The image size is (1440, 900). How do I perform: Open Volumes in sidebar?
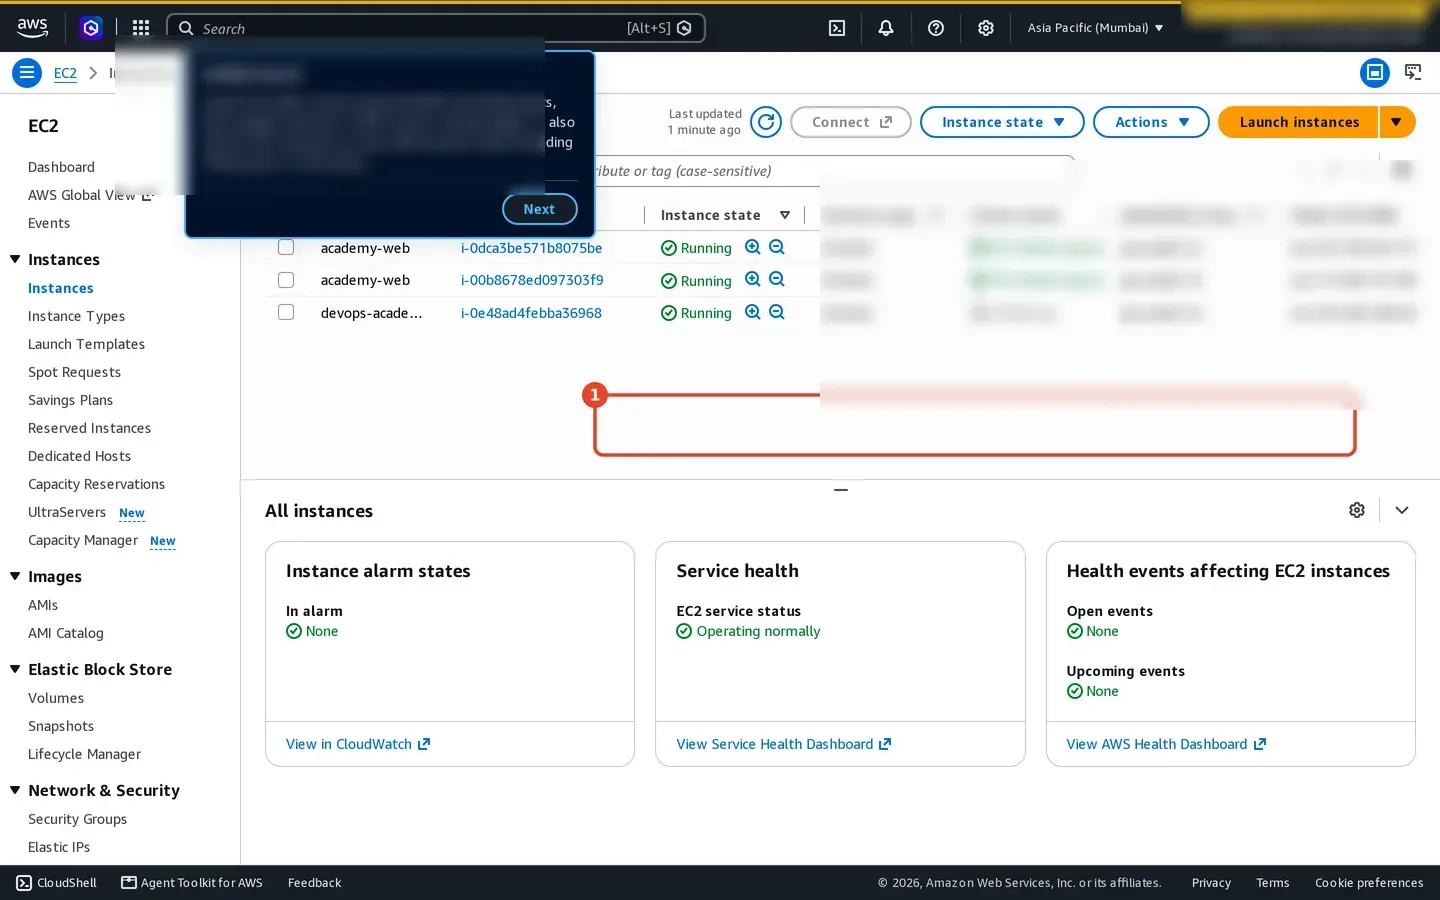pos(56,698)
